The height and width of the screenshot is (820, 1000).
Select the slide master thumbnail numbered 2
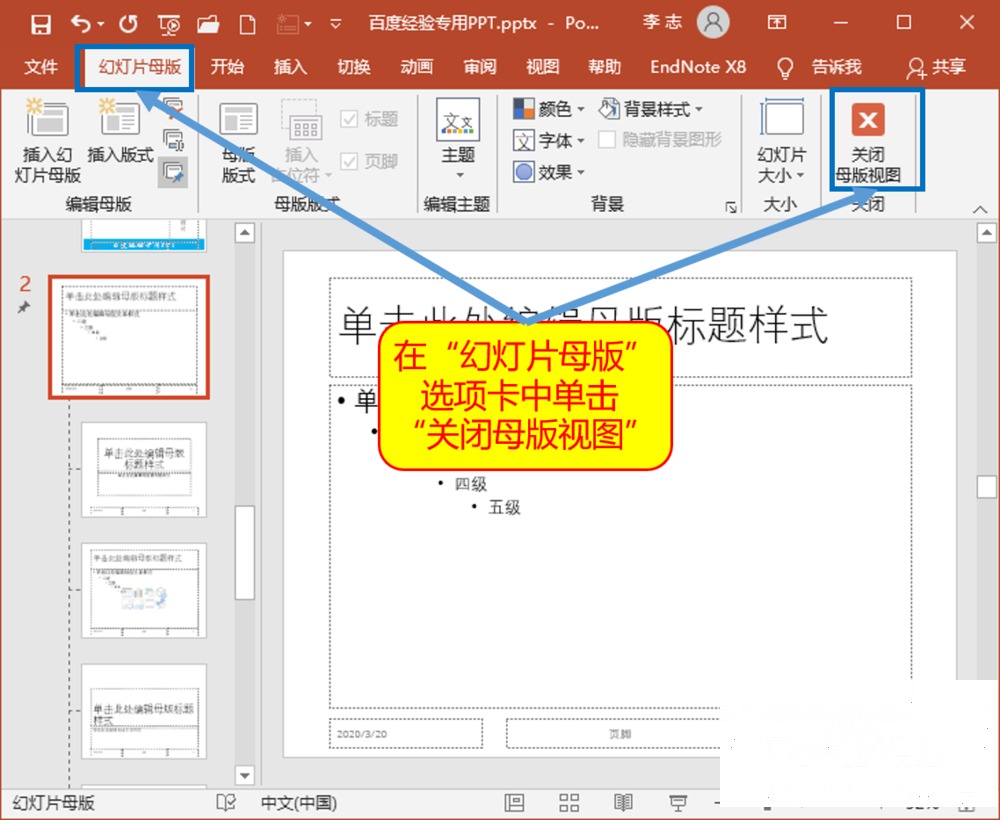pyautogui.click(x=129, y=337)
